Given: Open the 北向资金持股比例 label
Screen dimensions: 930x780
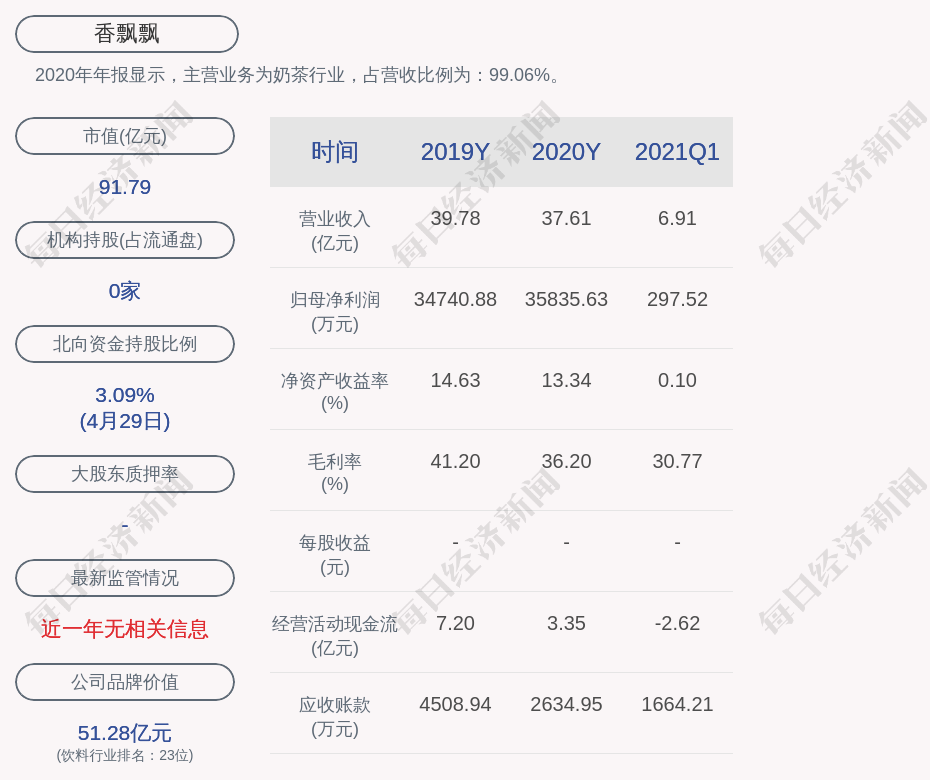Looking at the screenshot, I should pos(125,344).
